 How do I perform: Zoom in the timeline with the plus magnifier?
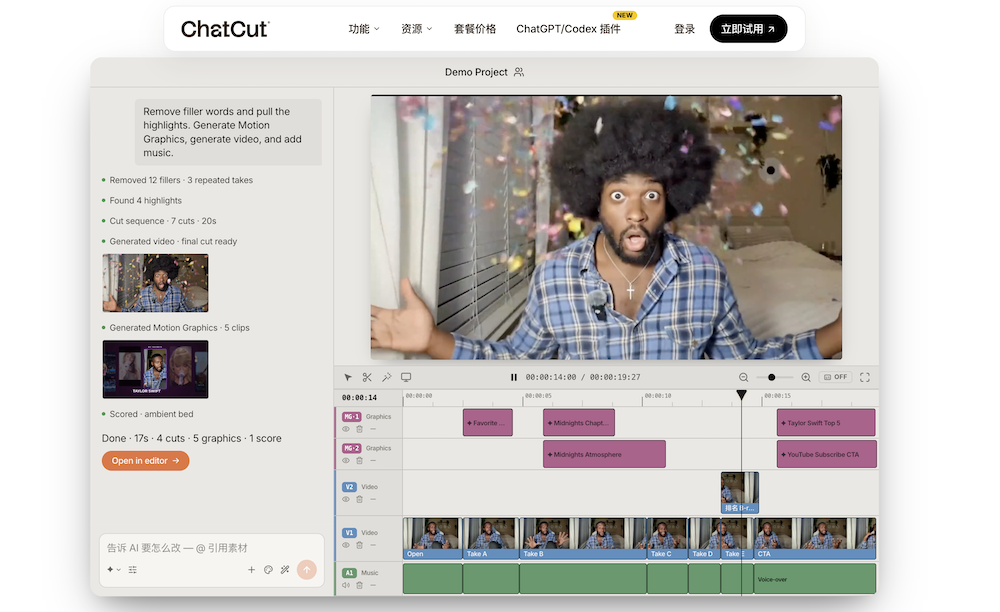tap(805, 377)
